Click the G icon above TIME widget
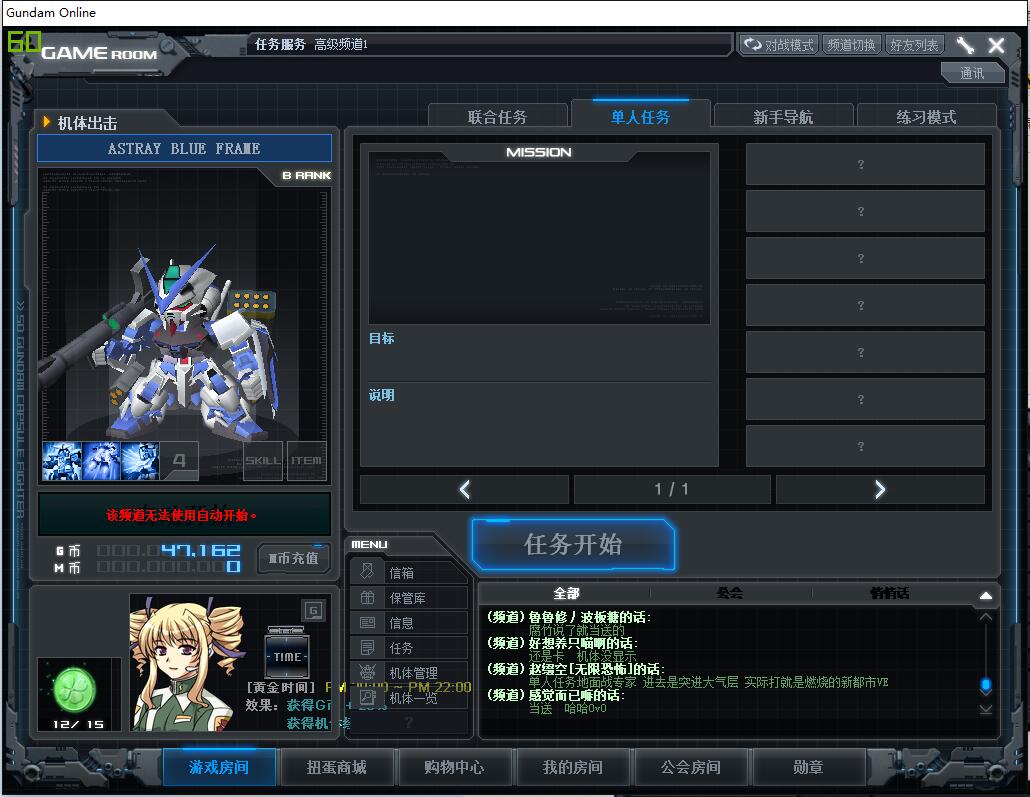The height and width of the screenshot is (797, 1030). pyautogui.click(x=313, y=610)
